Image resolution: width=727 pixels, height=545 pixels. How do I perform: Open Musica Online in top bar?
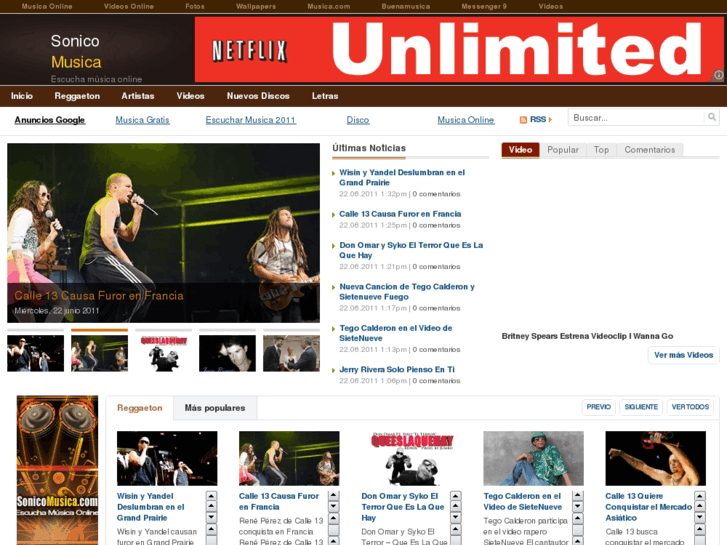[47, 6]
